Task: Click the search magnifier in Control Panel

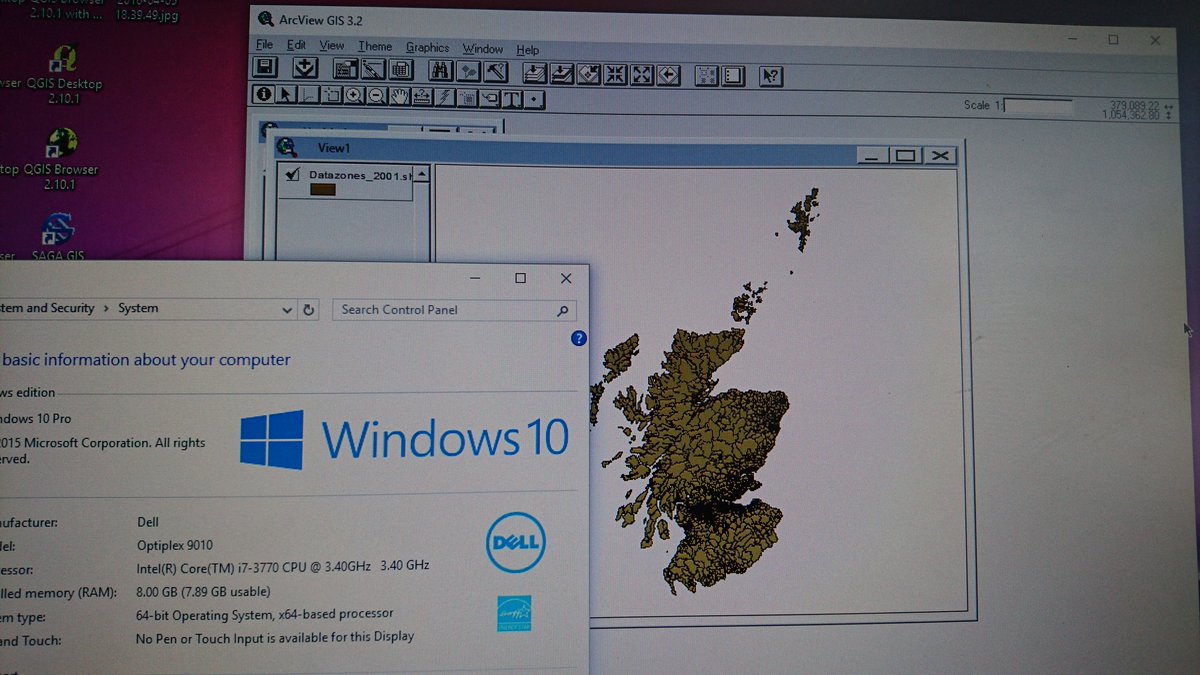Action: tap(564, 311)
